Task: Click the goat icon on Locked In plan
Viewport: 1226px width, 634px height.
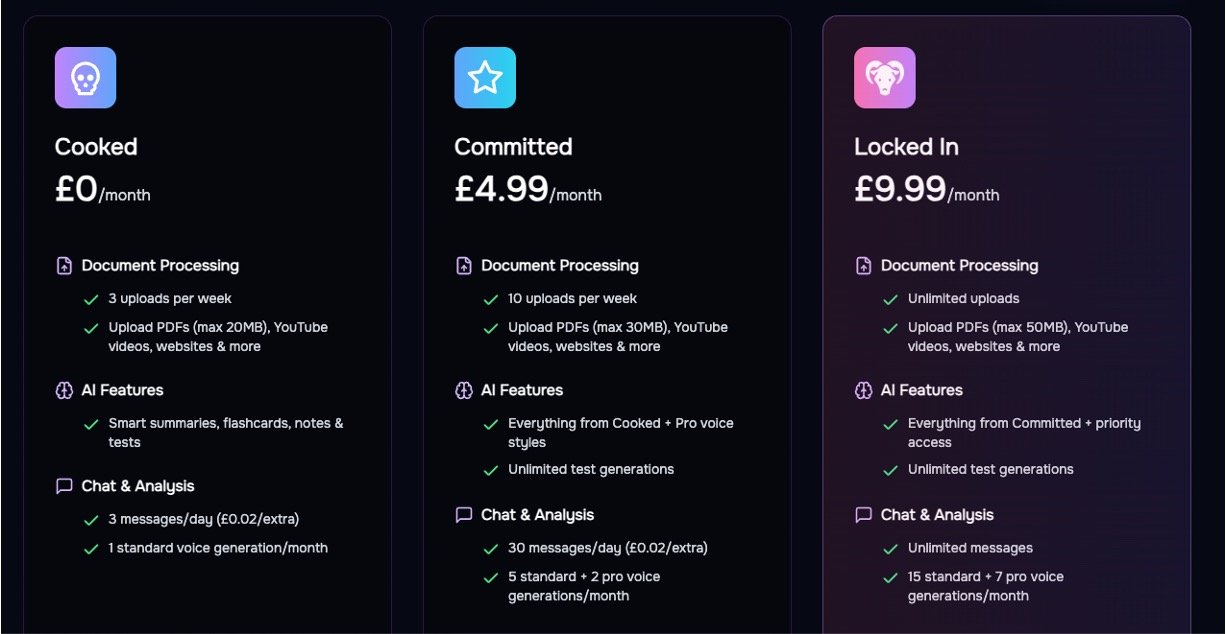Action: [885, 77]
